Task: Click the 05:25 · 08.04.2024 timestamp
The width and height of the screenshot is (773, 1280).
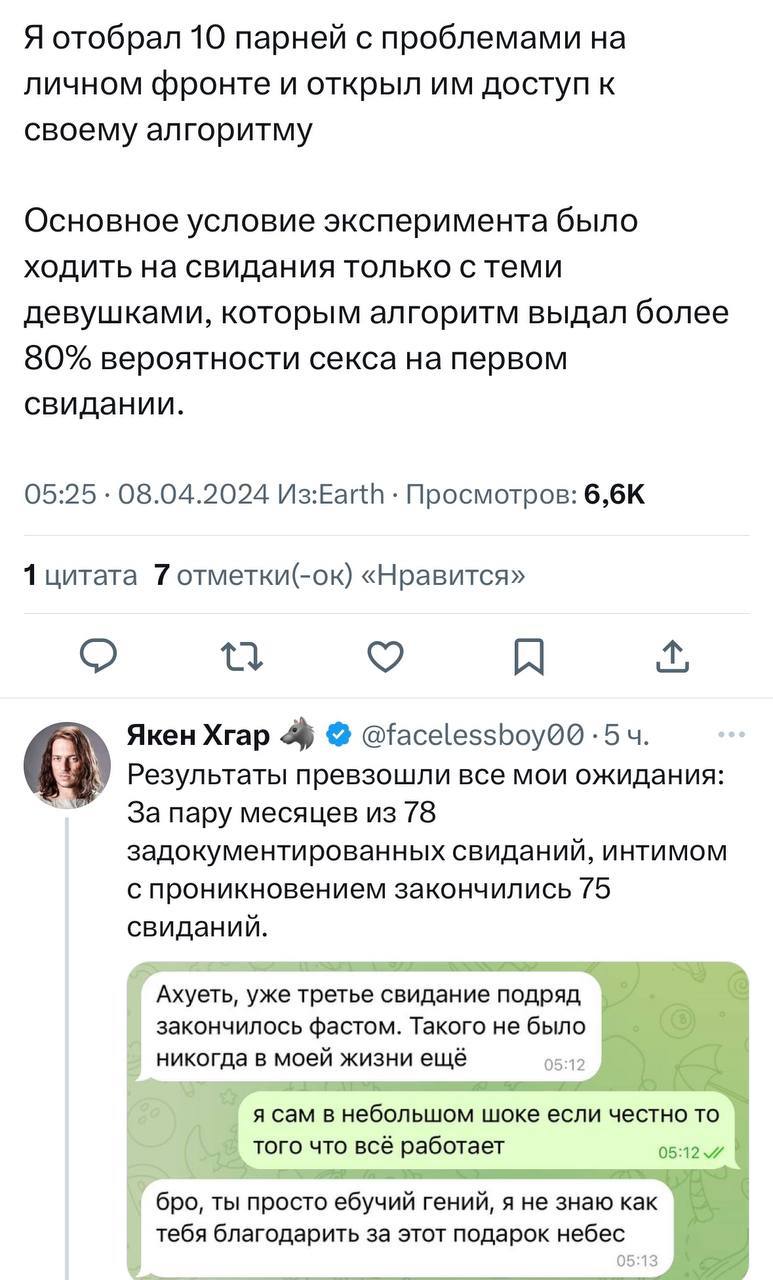Action: point(146,494)
